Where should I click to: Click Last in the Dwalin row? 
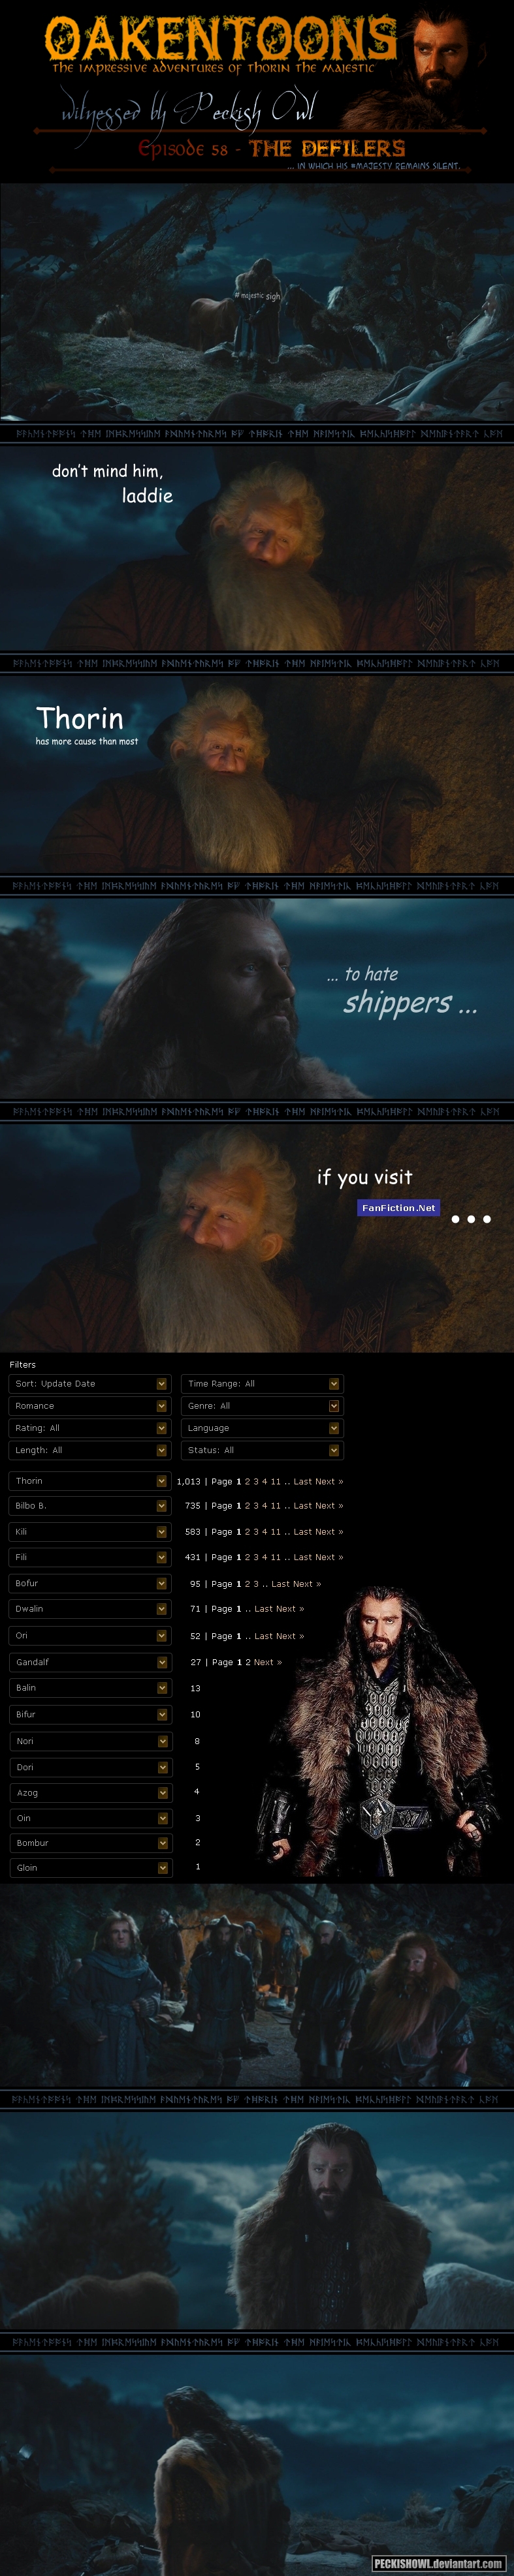pyautogui.click(x=263, y=1609)
